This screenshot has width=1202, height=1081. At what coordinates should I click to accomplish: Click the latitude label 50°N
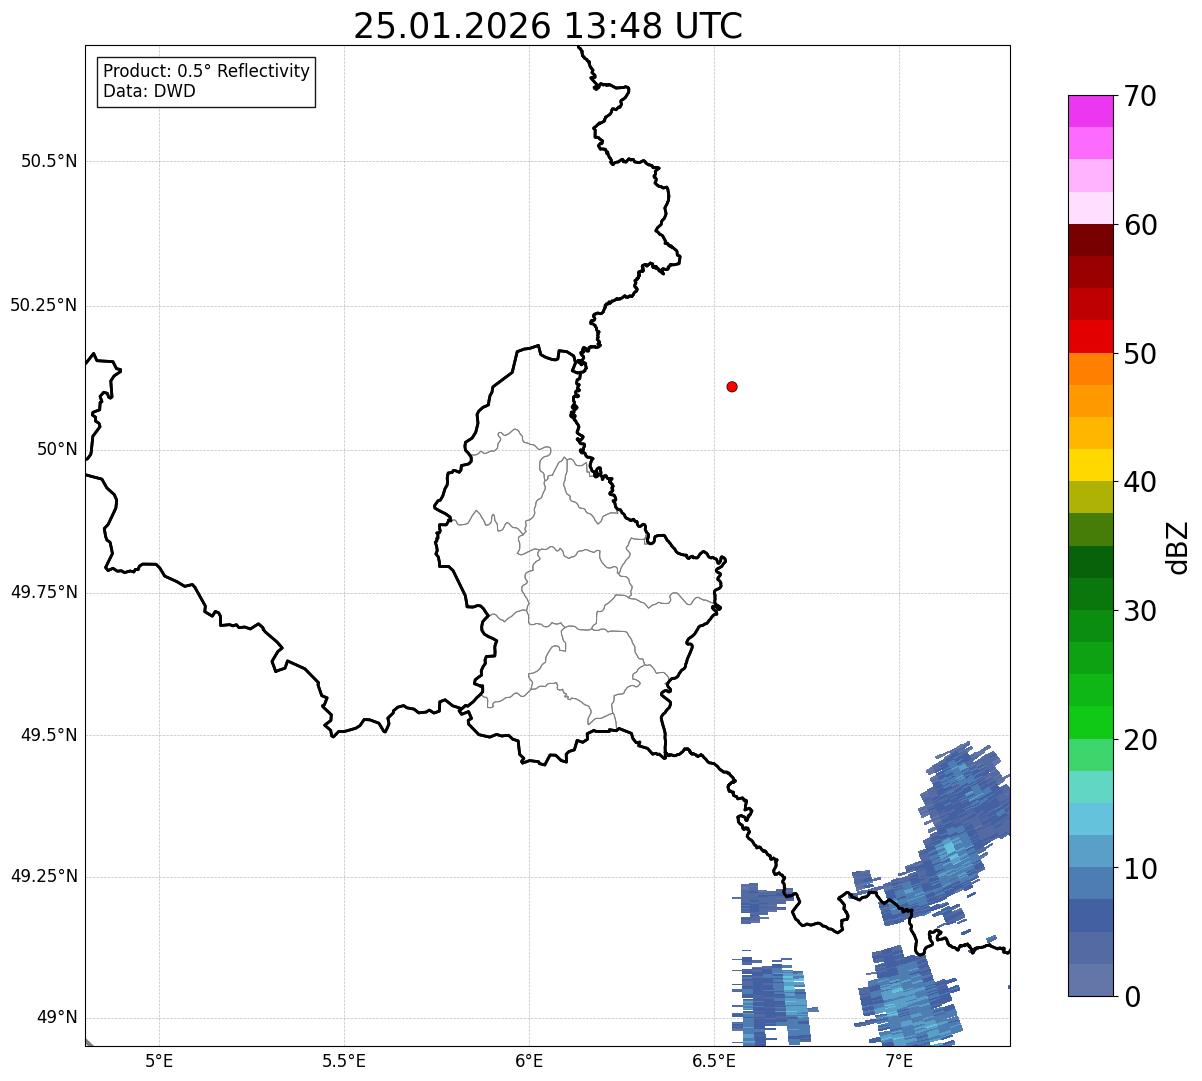tap(57, 449)
